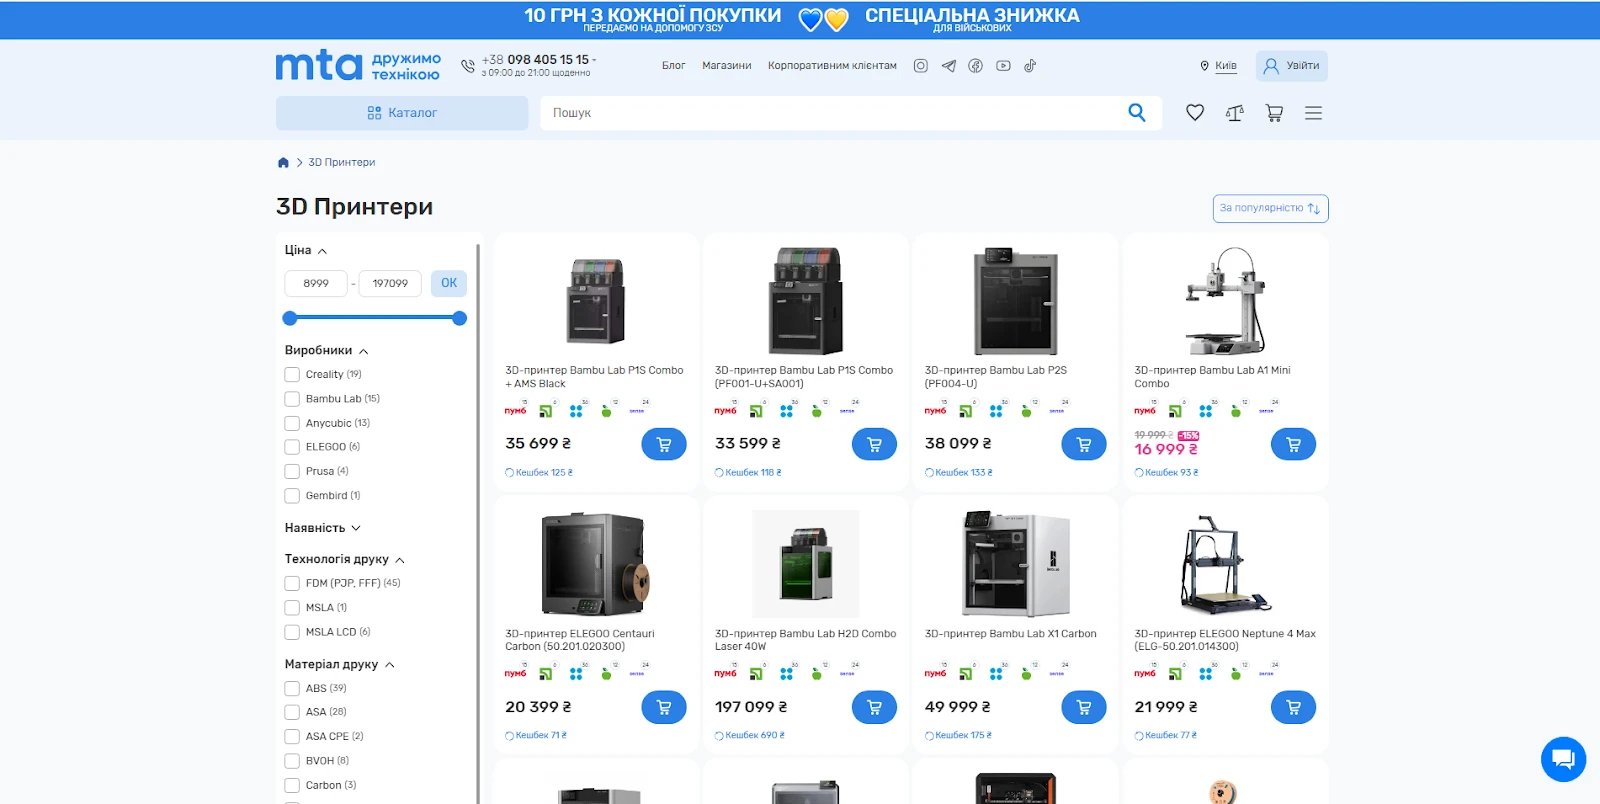Open the TikTok social link
1600x804 pixels.
[x=1030, y=66]
